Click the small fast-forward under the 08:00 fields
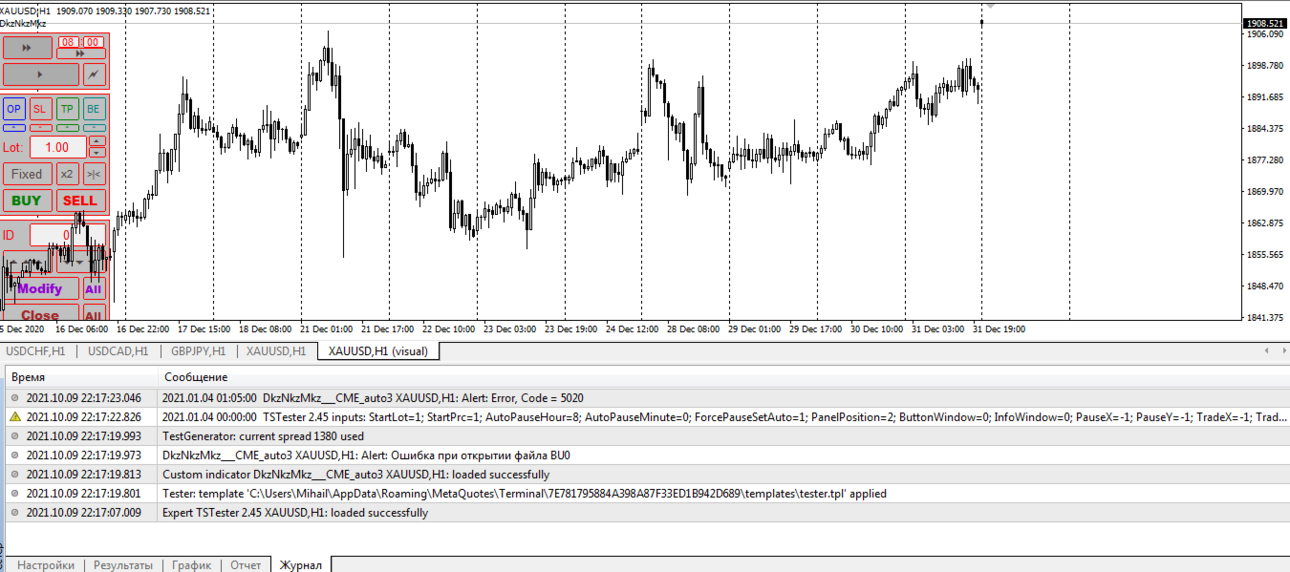Screen dimensions: 1290x572 coord(80,54)
